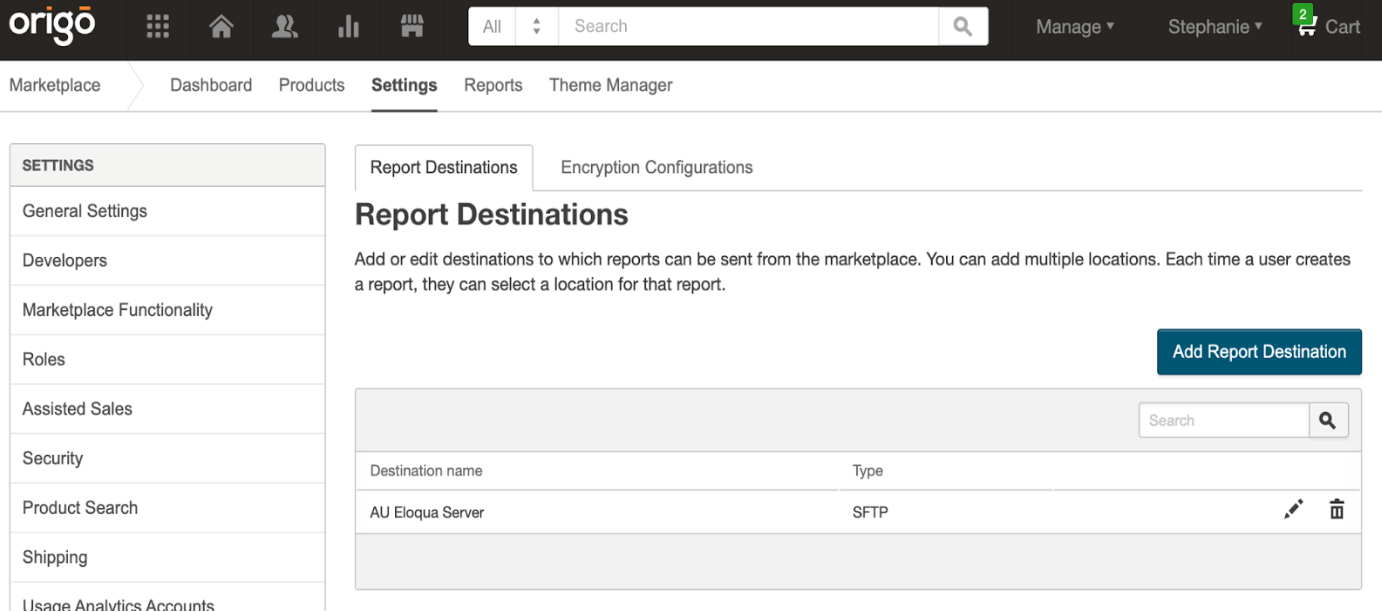This screenshot has height=612, width=1382.
Task: Open Assisted Sales in sidebar
Action: pos(168,408)
